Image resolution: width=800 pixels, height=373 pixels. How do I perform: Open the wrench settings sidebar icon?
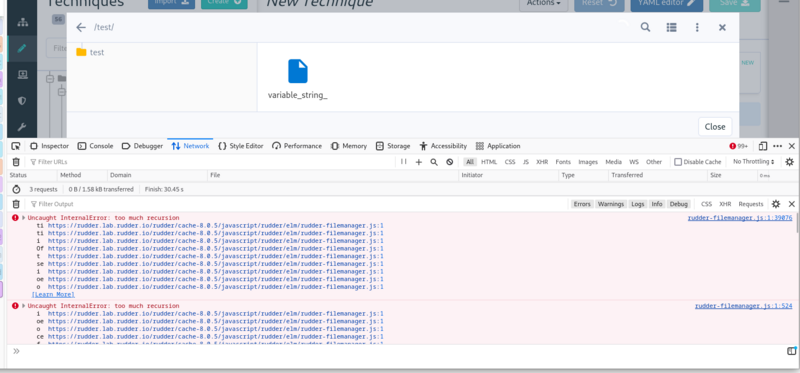[x=22, y=126]
